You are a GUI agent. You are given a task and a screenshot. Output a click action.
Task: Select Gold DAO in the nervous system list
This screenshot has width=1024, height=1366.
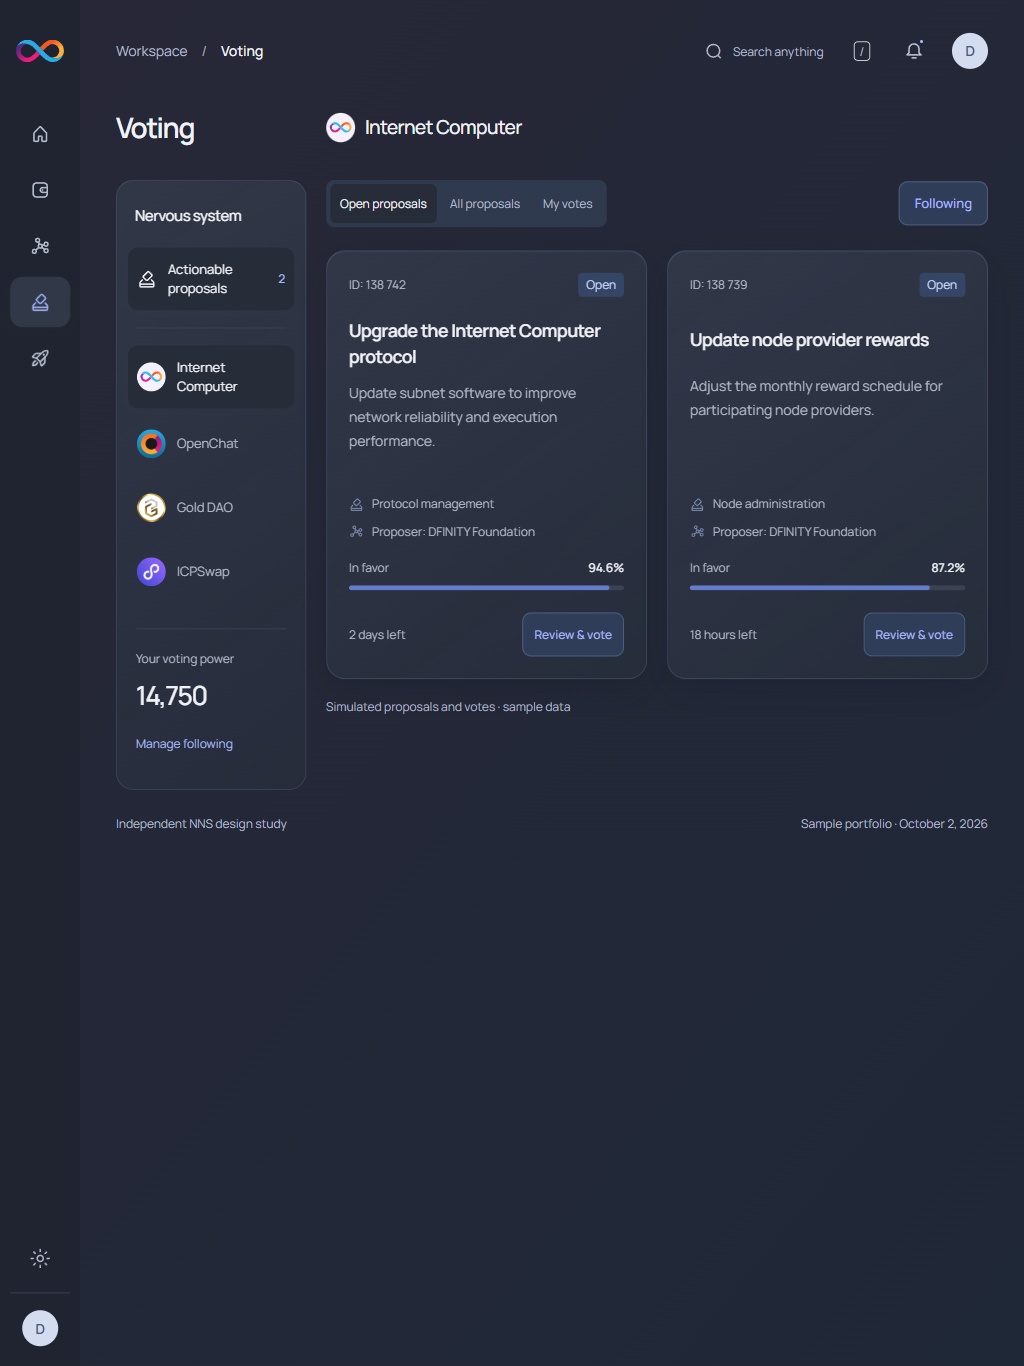[x=211, y=507]
